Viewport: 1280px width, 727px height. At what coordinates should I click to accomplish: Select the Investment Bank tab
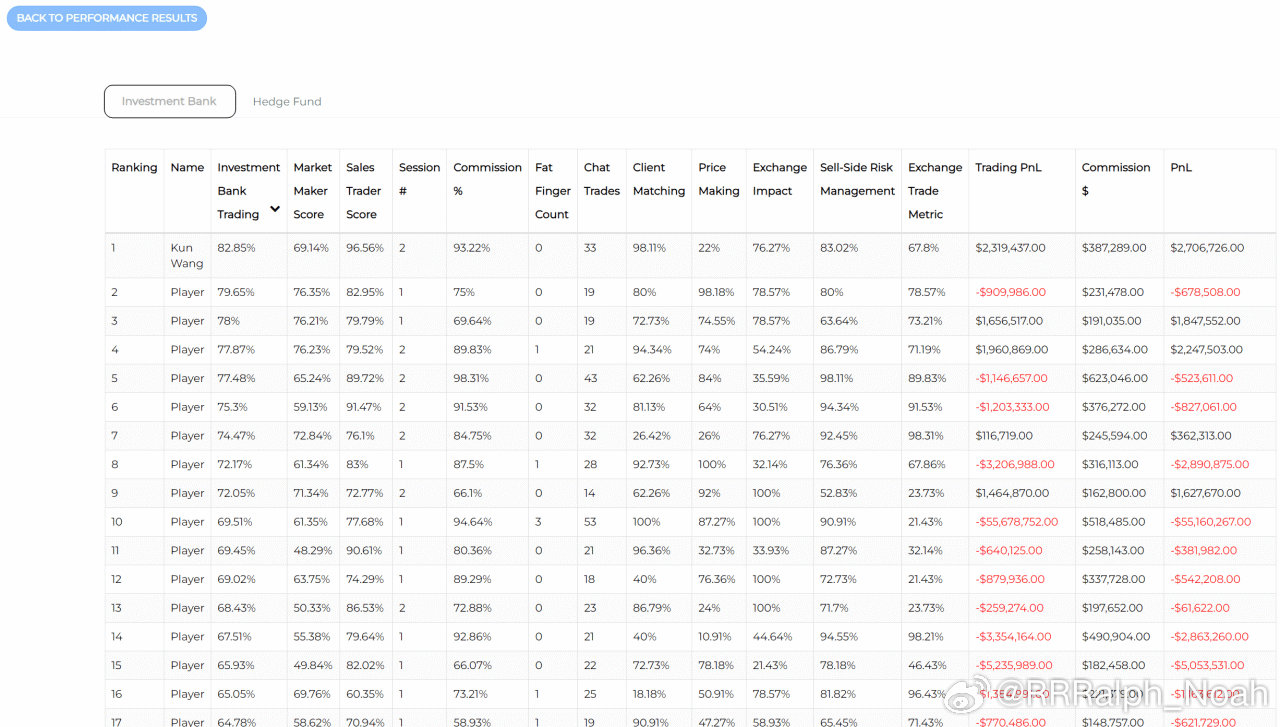pos(170,101)
